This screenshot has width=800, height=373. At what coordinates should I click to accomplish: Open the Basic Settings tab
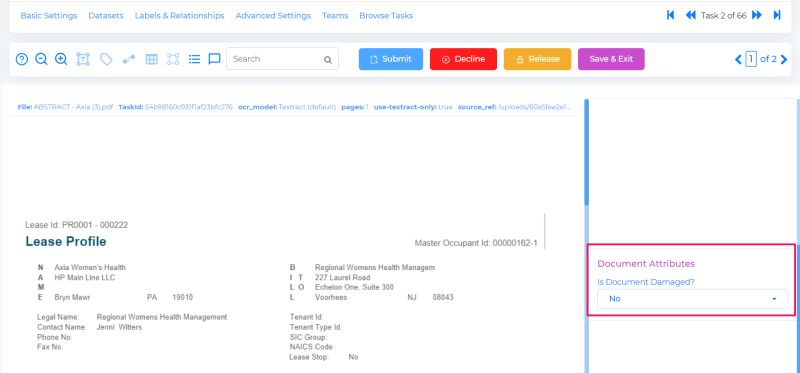49,16
